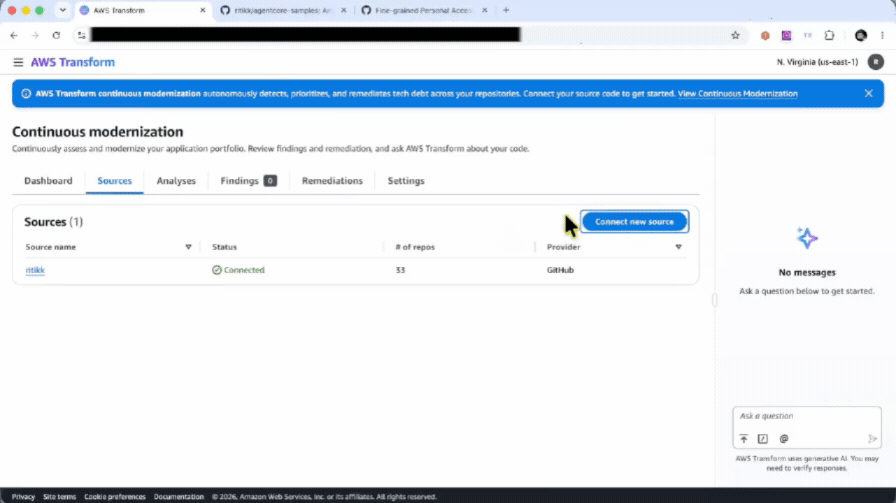Viewport: 896px width, 503px height.
Task: Click the Findings count badge 0
Action: click(x=270, y=181)
